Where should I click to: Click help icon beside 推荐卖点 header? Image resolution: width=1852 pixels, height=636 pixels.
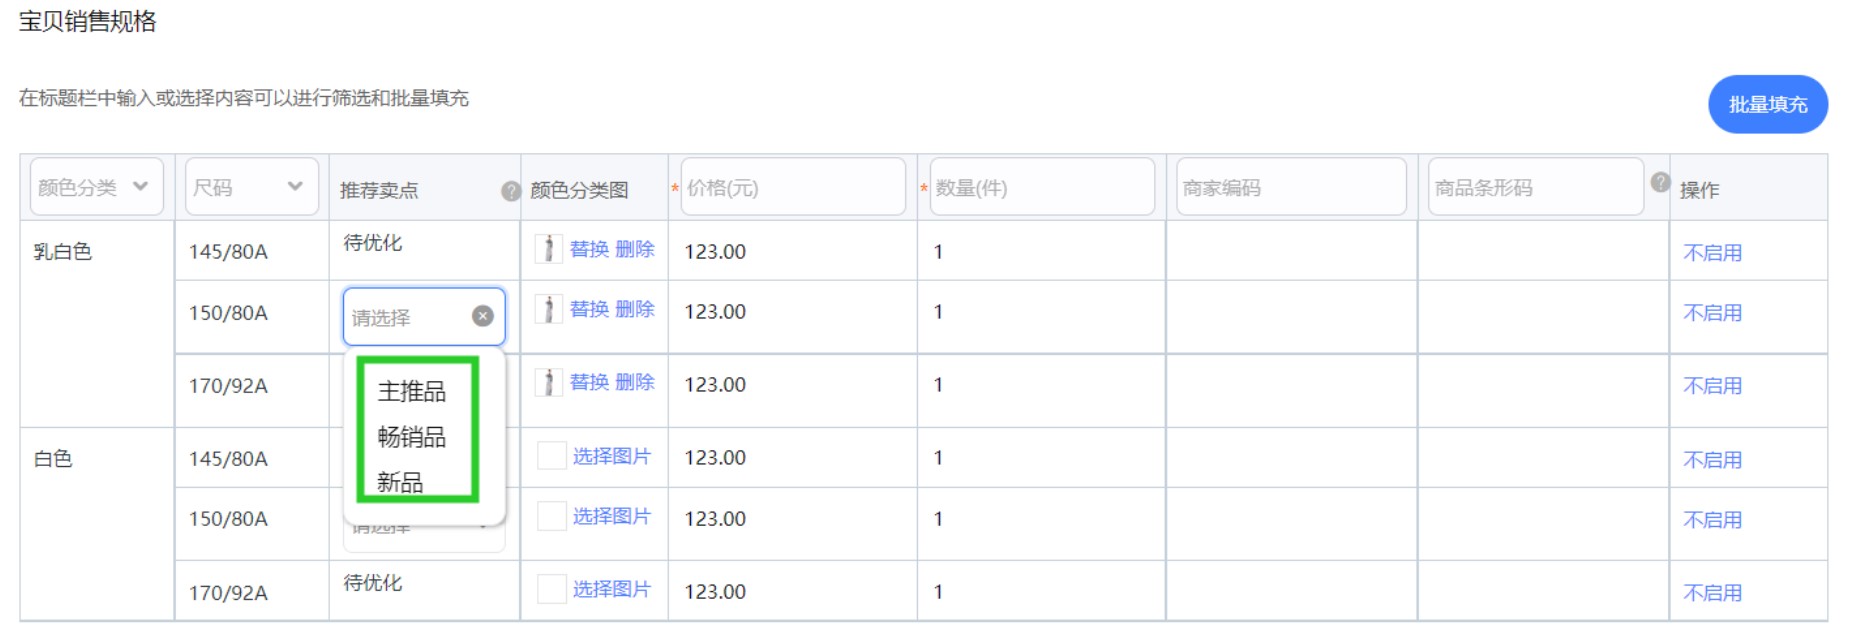[x=511, y=190]
